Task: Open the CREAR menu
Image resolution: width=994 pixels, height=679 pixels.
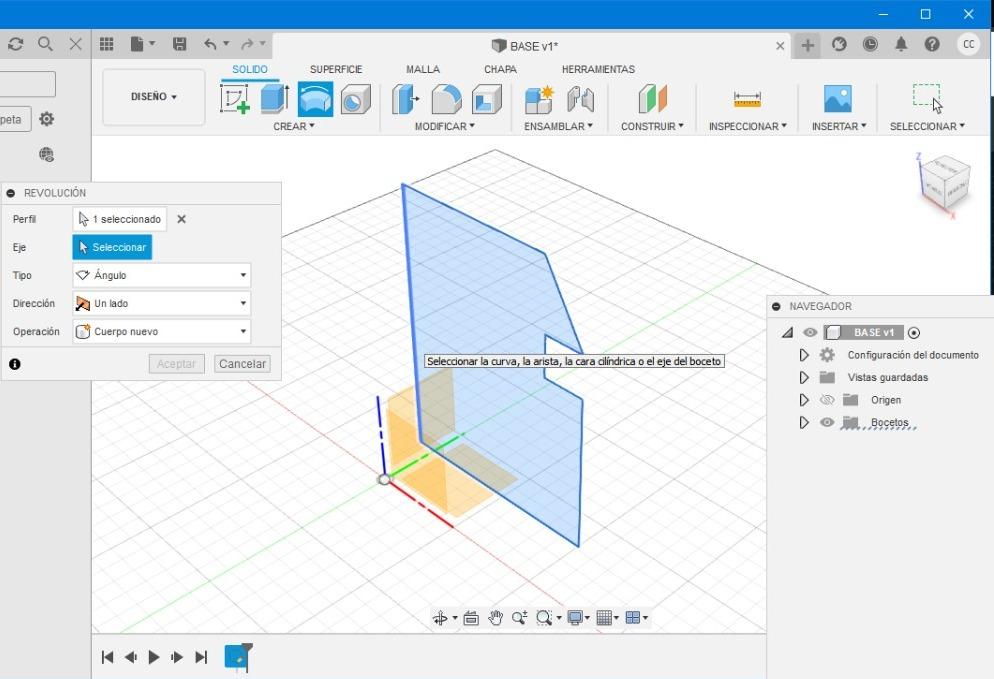Action: pos(294,126)
